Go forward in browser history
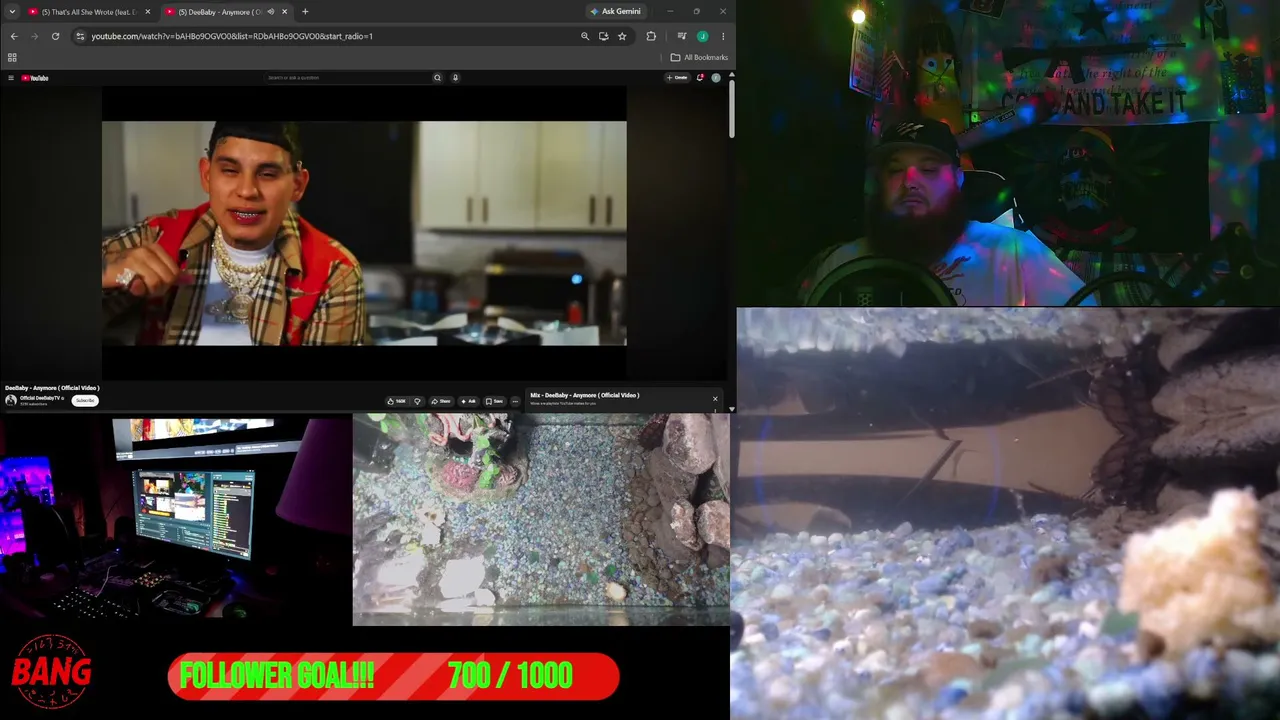The width and height of the screenshot is (1280, 720). 34,36
